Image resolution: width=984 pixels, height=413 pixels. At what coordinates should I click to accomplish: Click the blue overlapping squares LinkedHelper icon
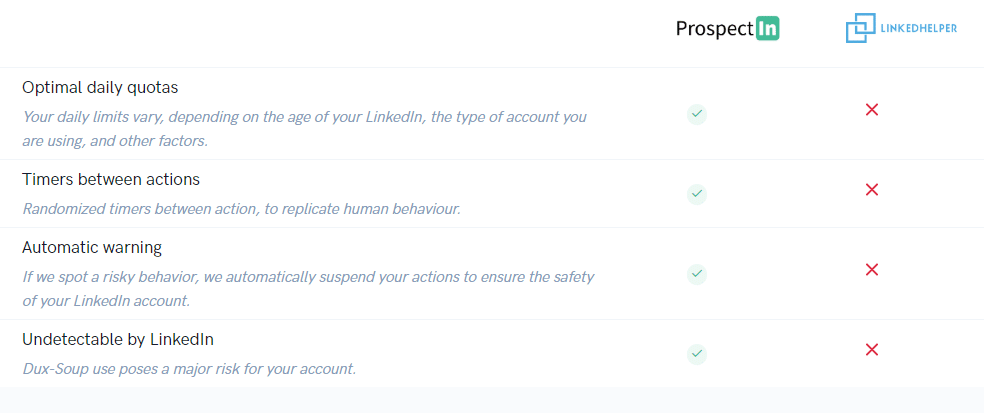click(x=860, y=28)
